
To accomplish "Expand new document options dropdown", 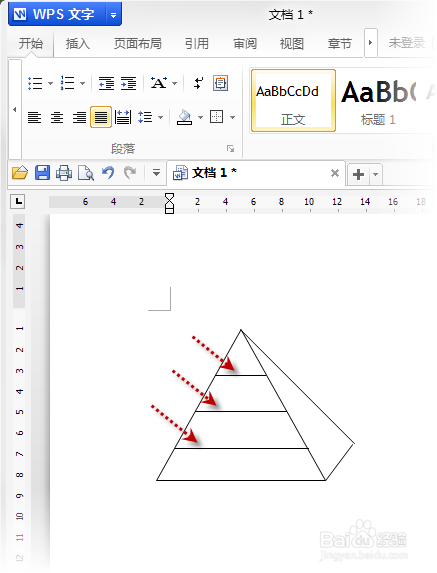I will click(376, 174).
